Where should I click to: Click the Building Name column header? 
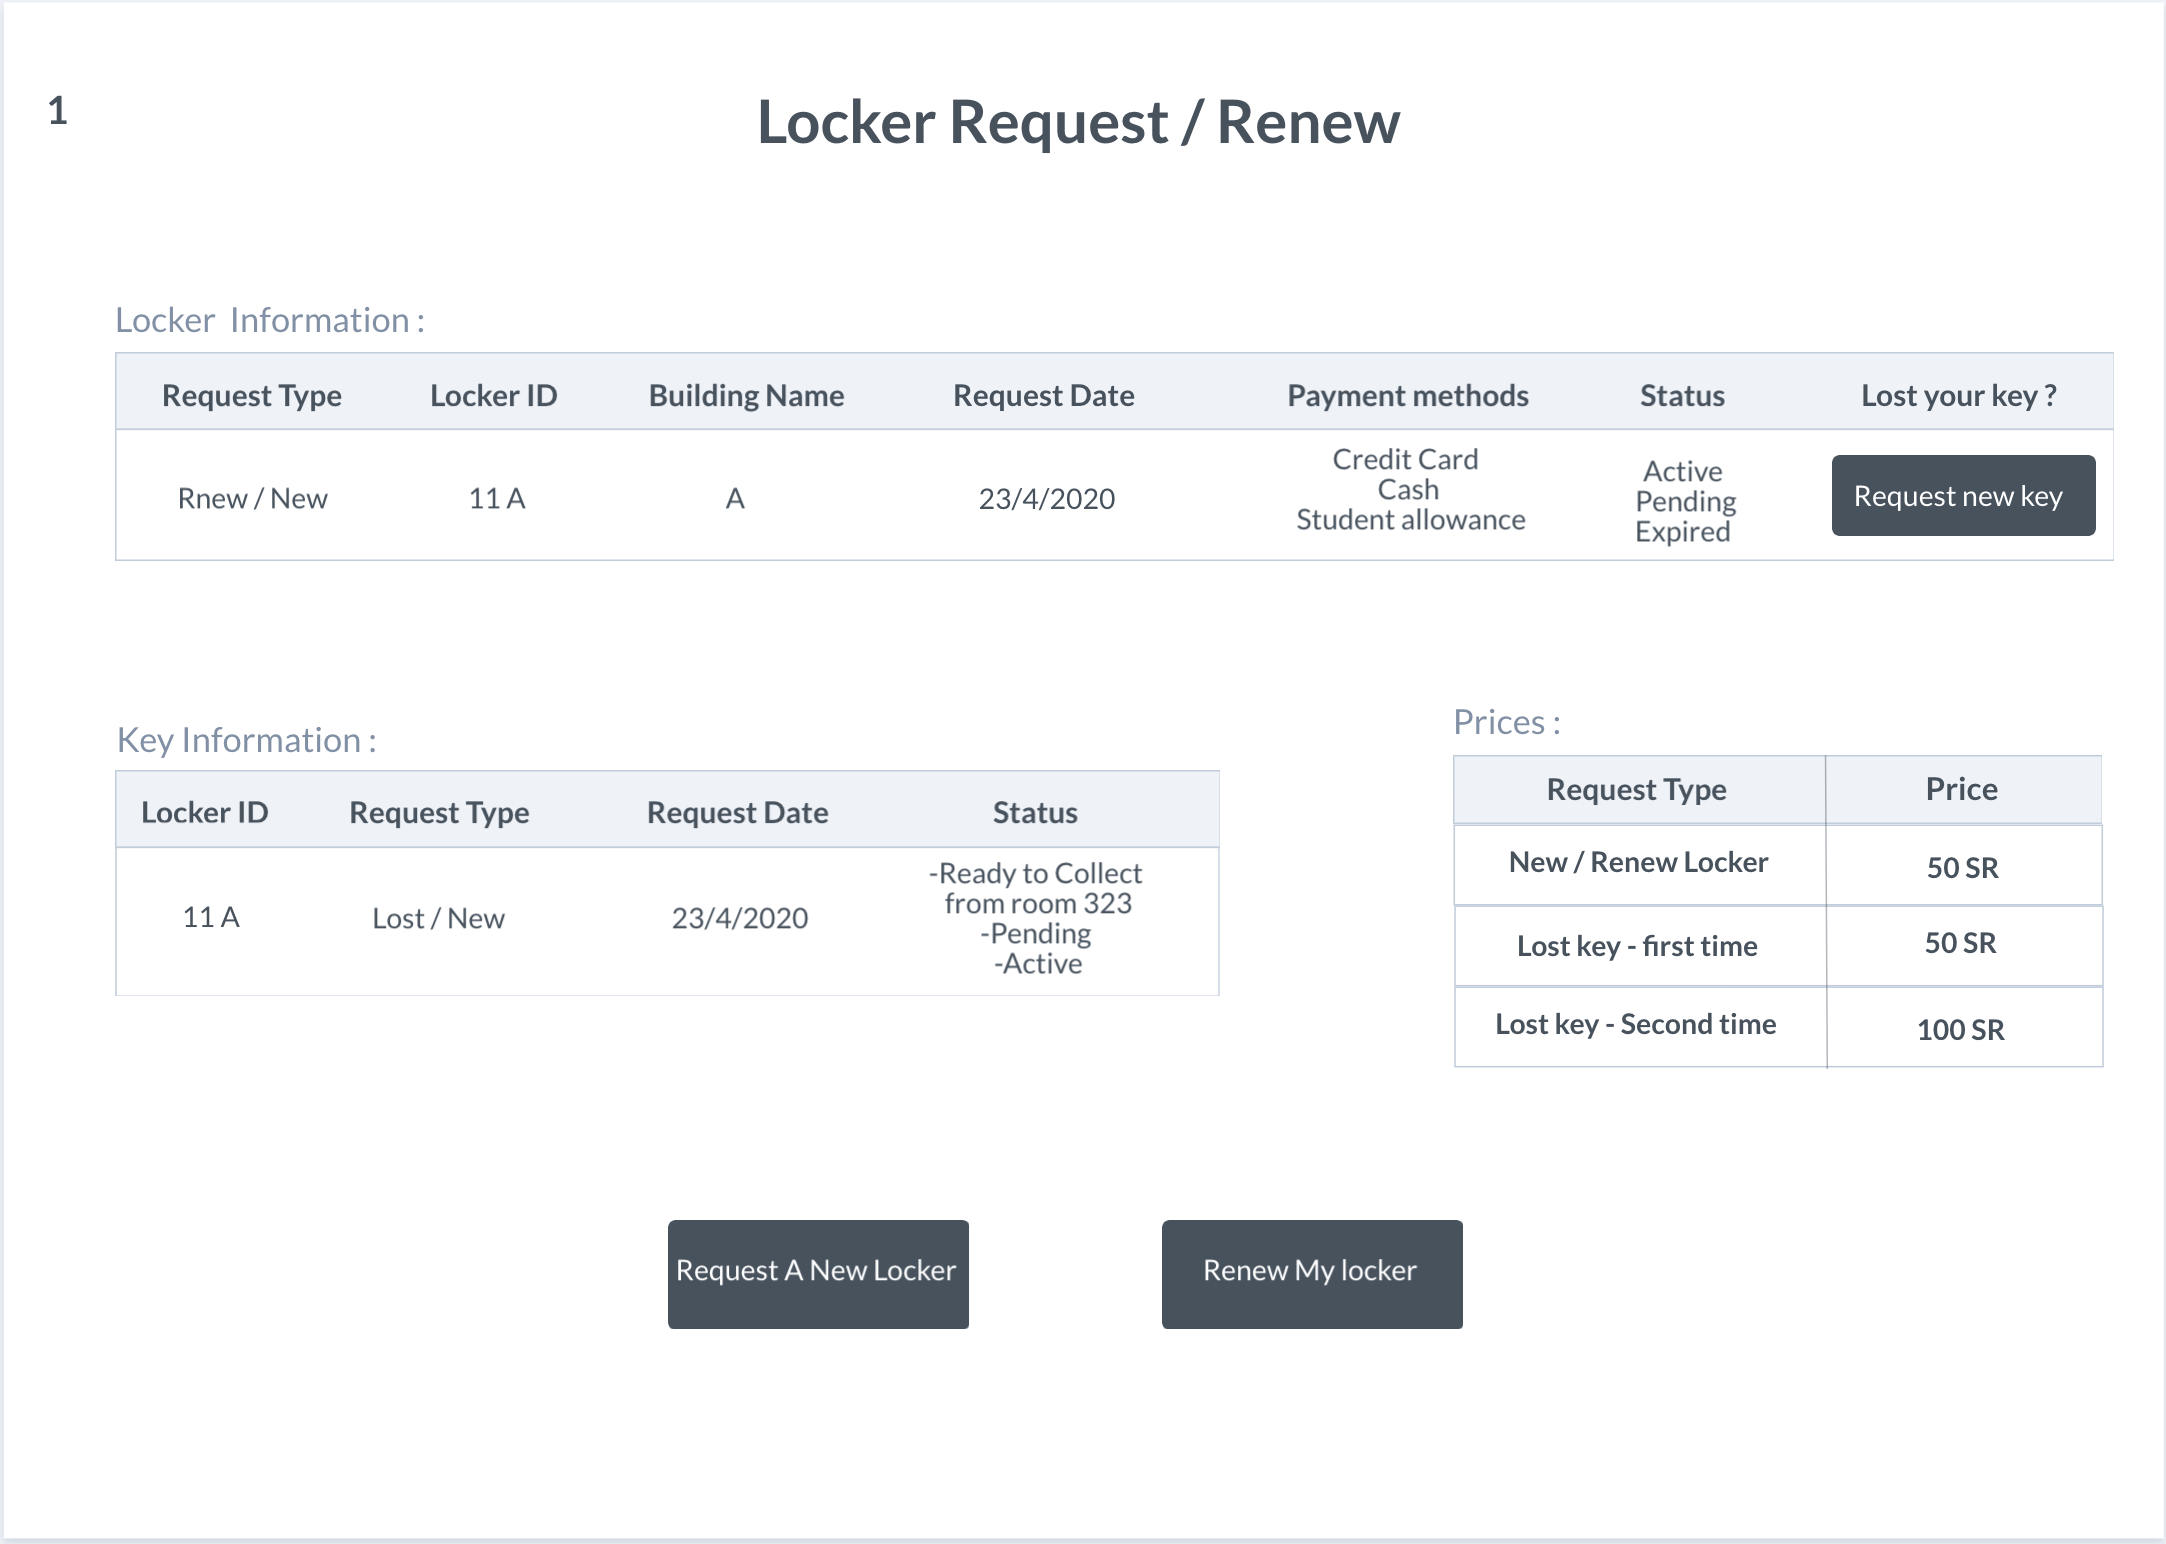747,395
